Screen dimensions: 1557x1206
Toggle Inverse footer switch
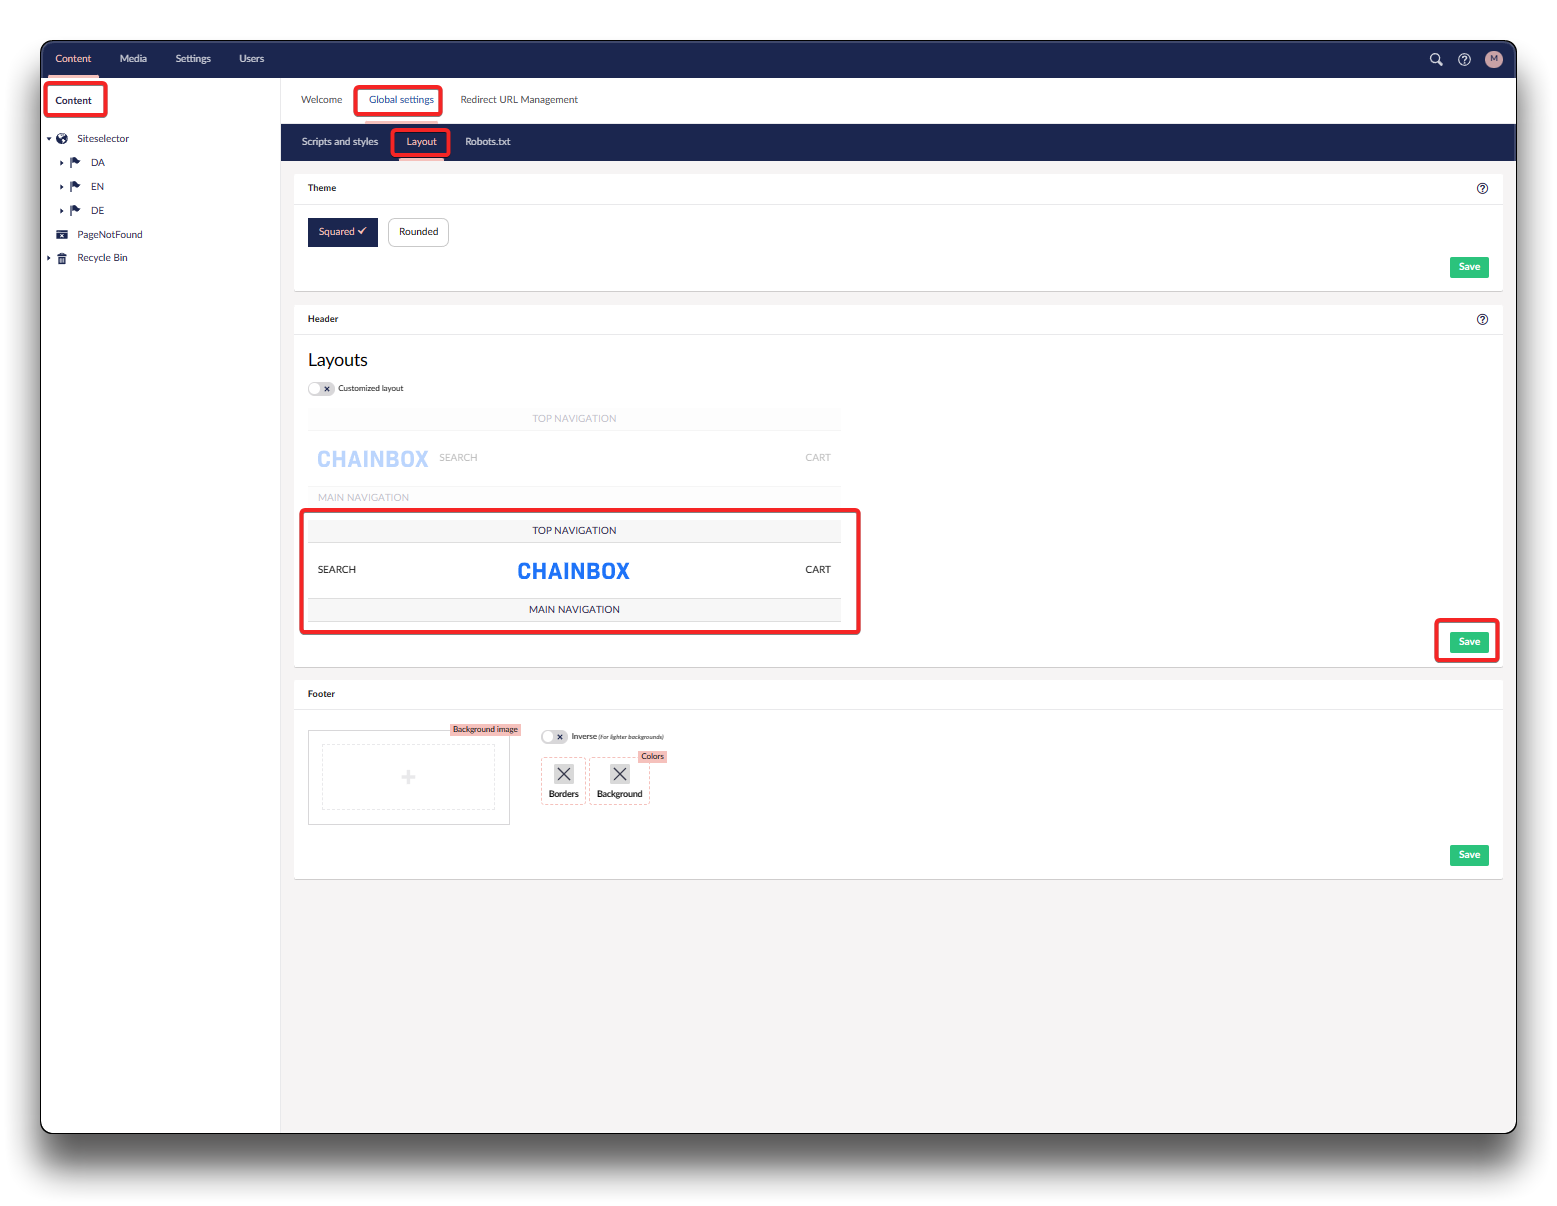pos(554,737)
